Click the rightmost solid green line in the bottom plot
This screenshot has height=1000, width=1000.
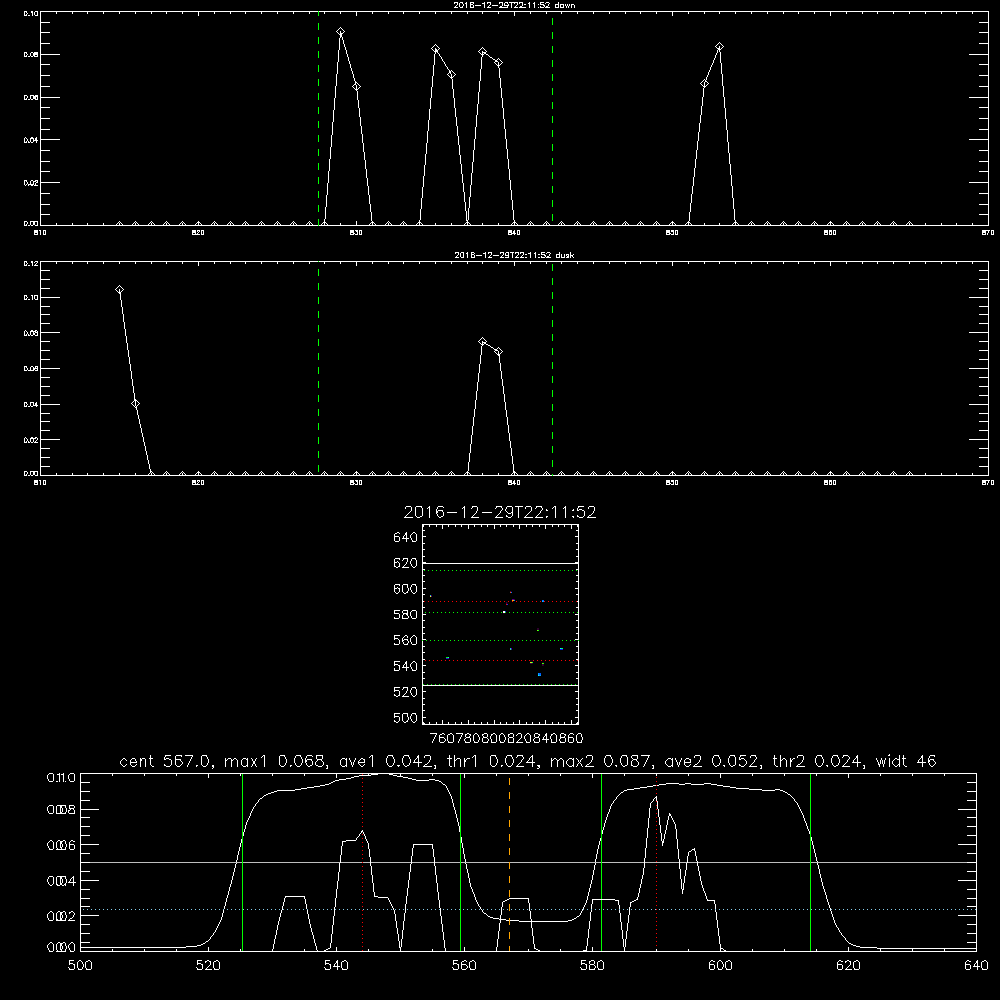coord(811,862)
